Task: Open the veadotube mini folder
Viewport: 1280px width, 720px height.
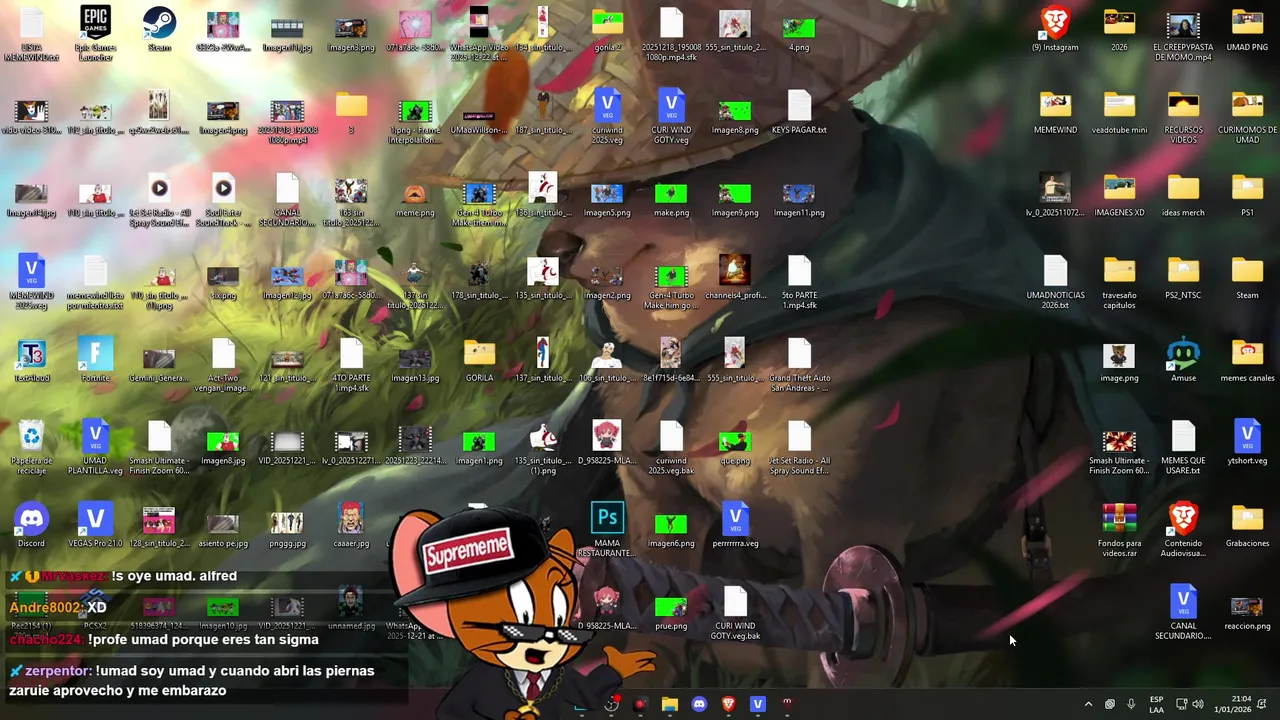Action: point(1119,112)
